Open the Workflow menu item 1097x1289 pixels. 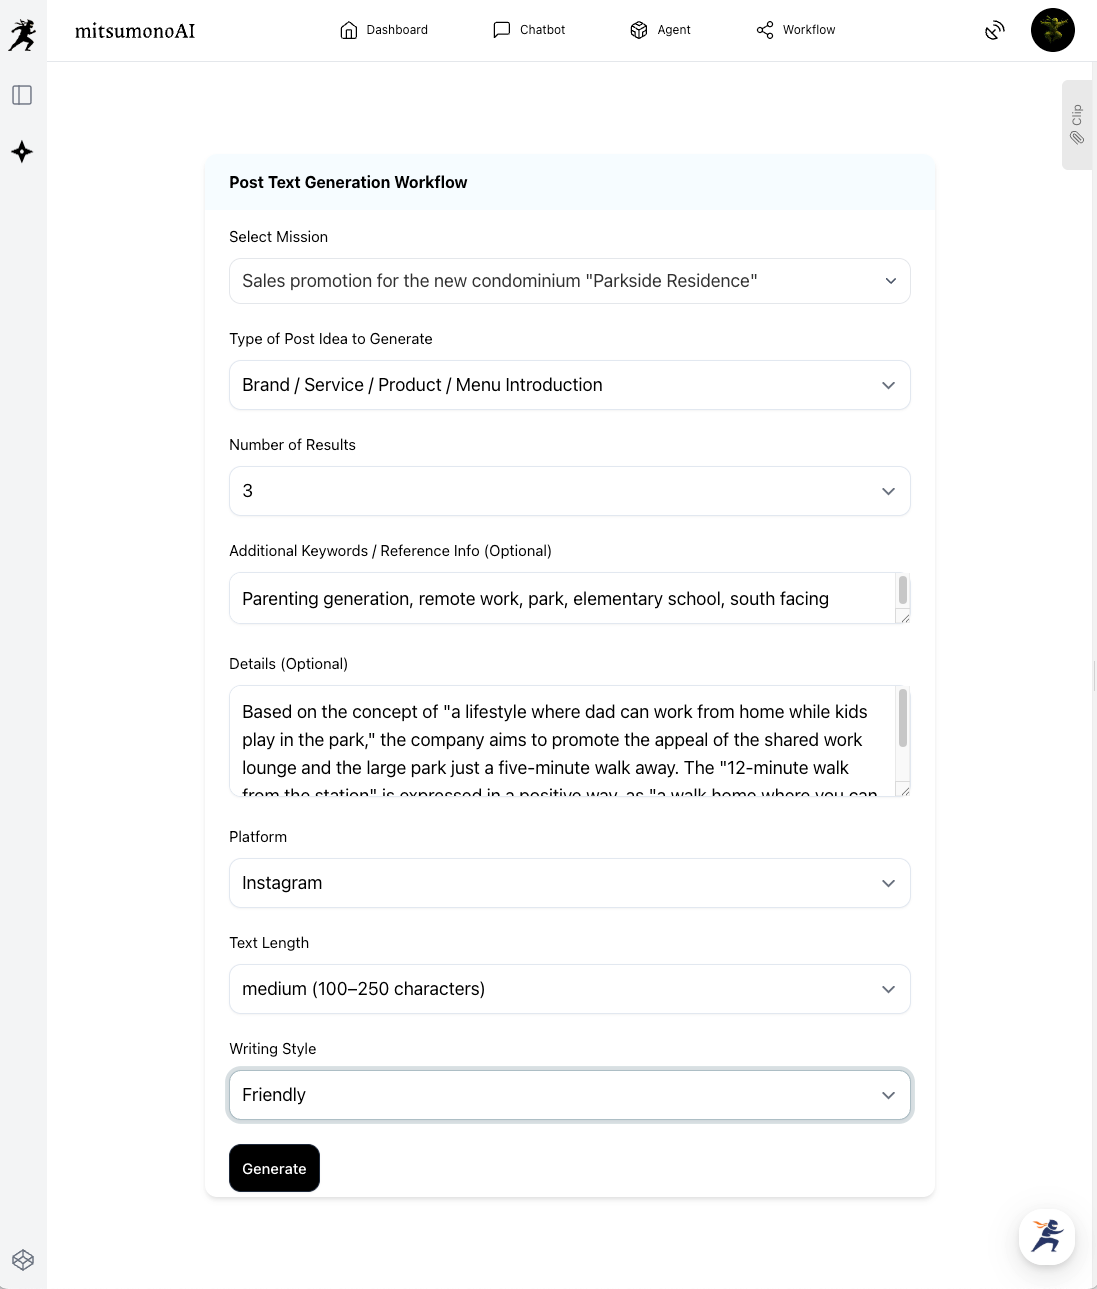click(x=796, y=30)
